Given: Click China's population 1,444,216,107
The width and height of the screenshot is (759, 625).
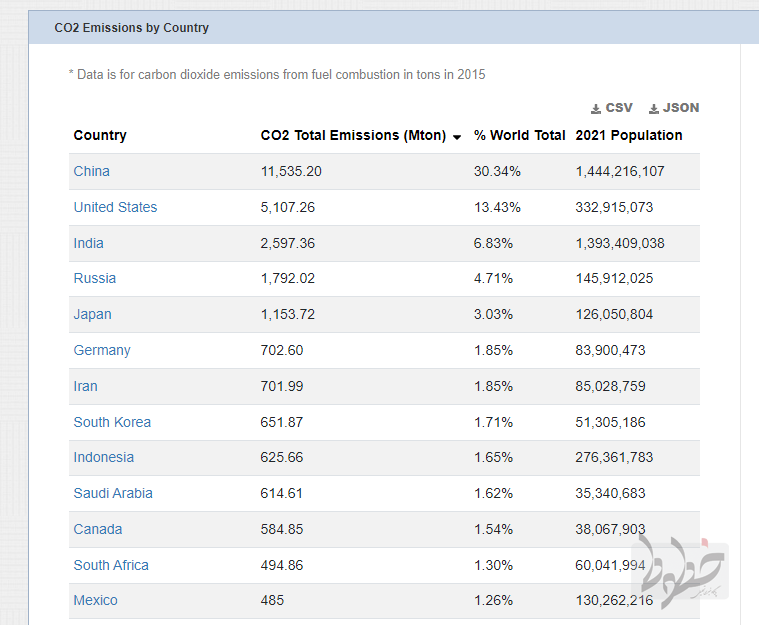Looking at the screenshot, I should pos(620,171).
